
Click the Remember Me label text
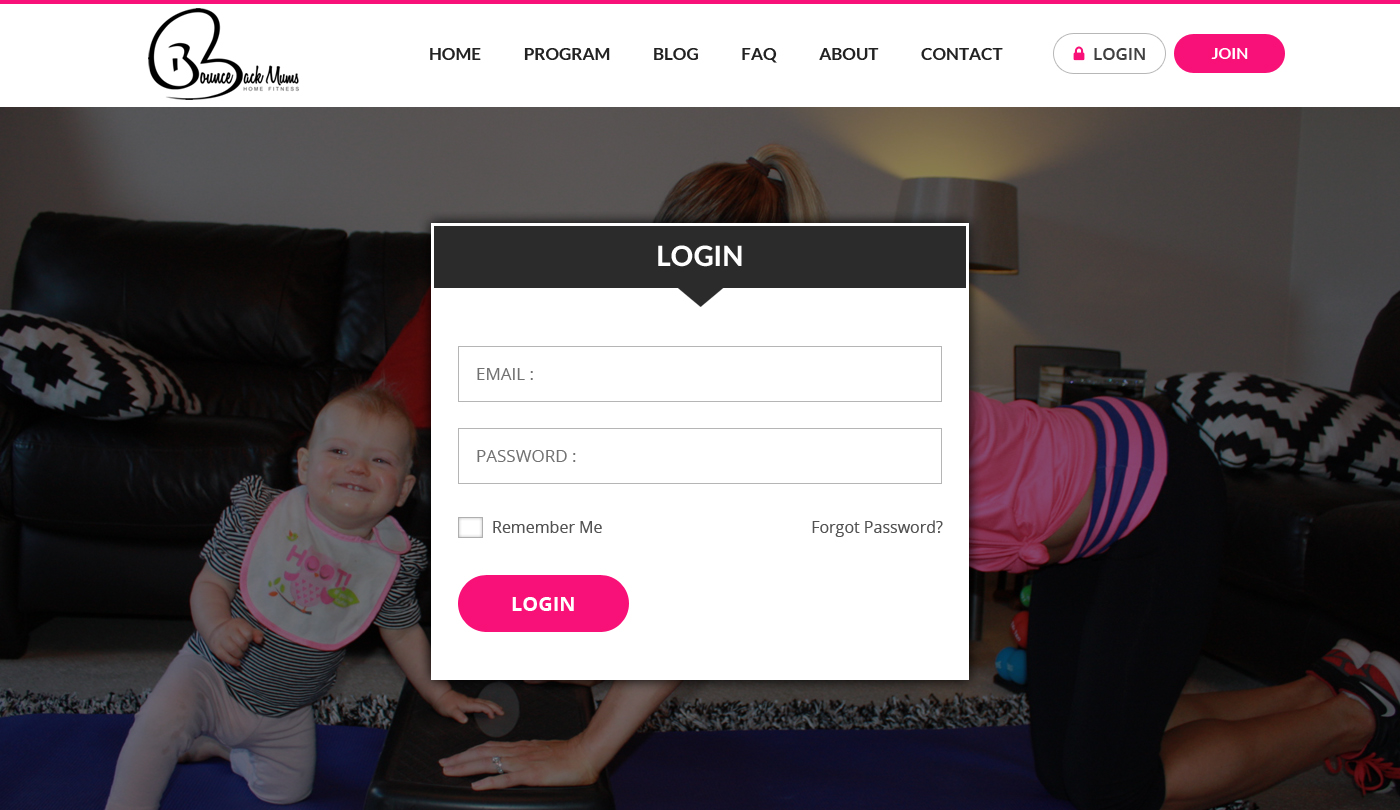coord(547,527)
